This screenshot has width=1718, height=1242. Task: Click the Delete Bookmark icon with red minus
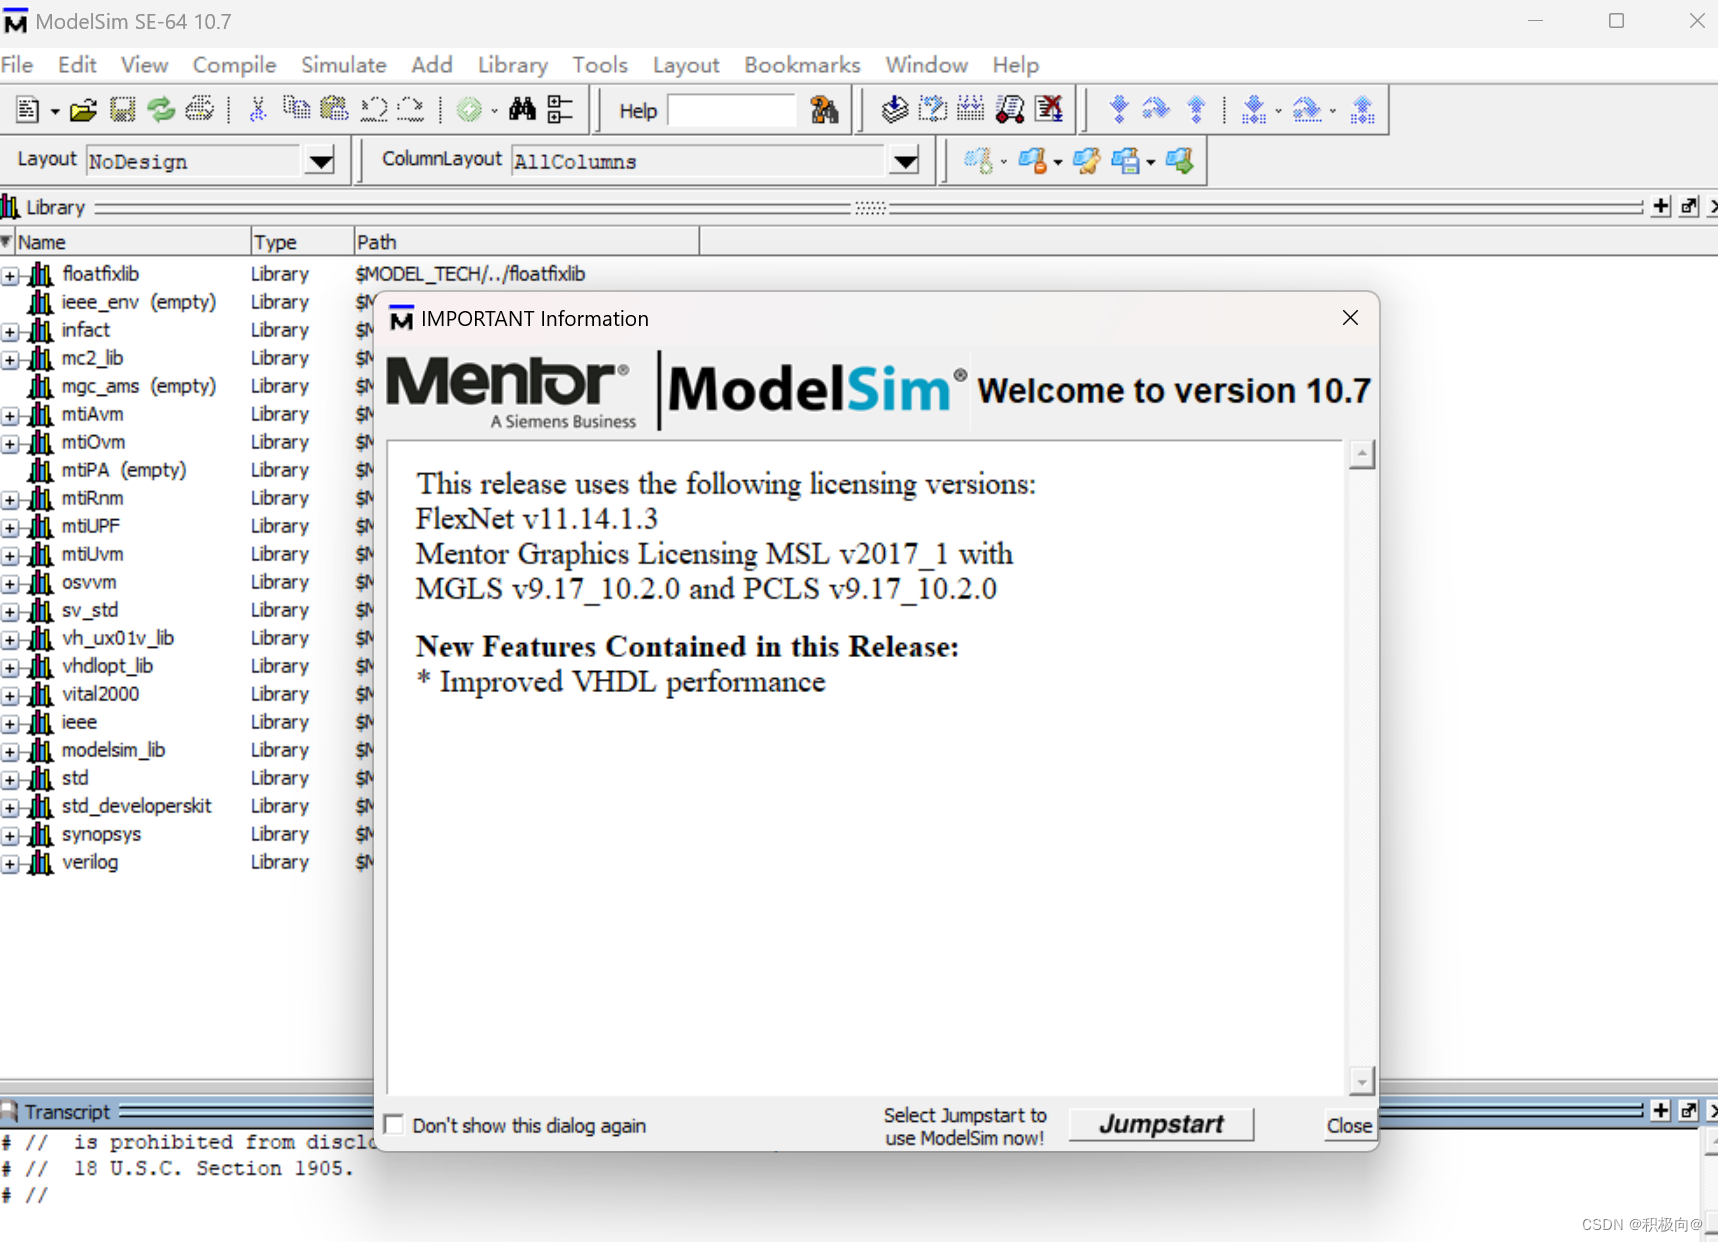(x=1033, y=161)
